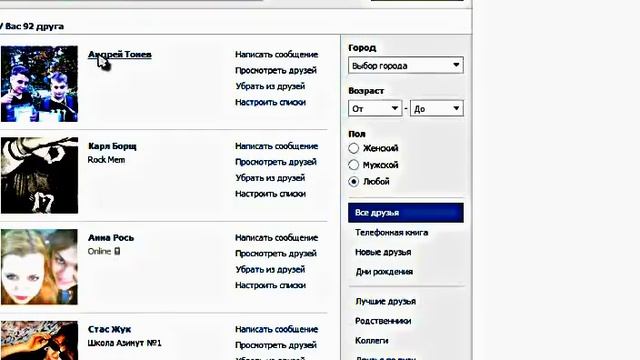
Task: Open Родственники list
Action: coord(383,321)
